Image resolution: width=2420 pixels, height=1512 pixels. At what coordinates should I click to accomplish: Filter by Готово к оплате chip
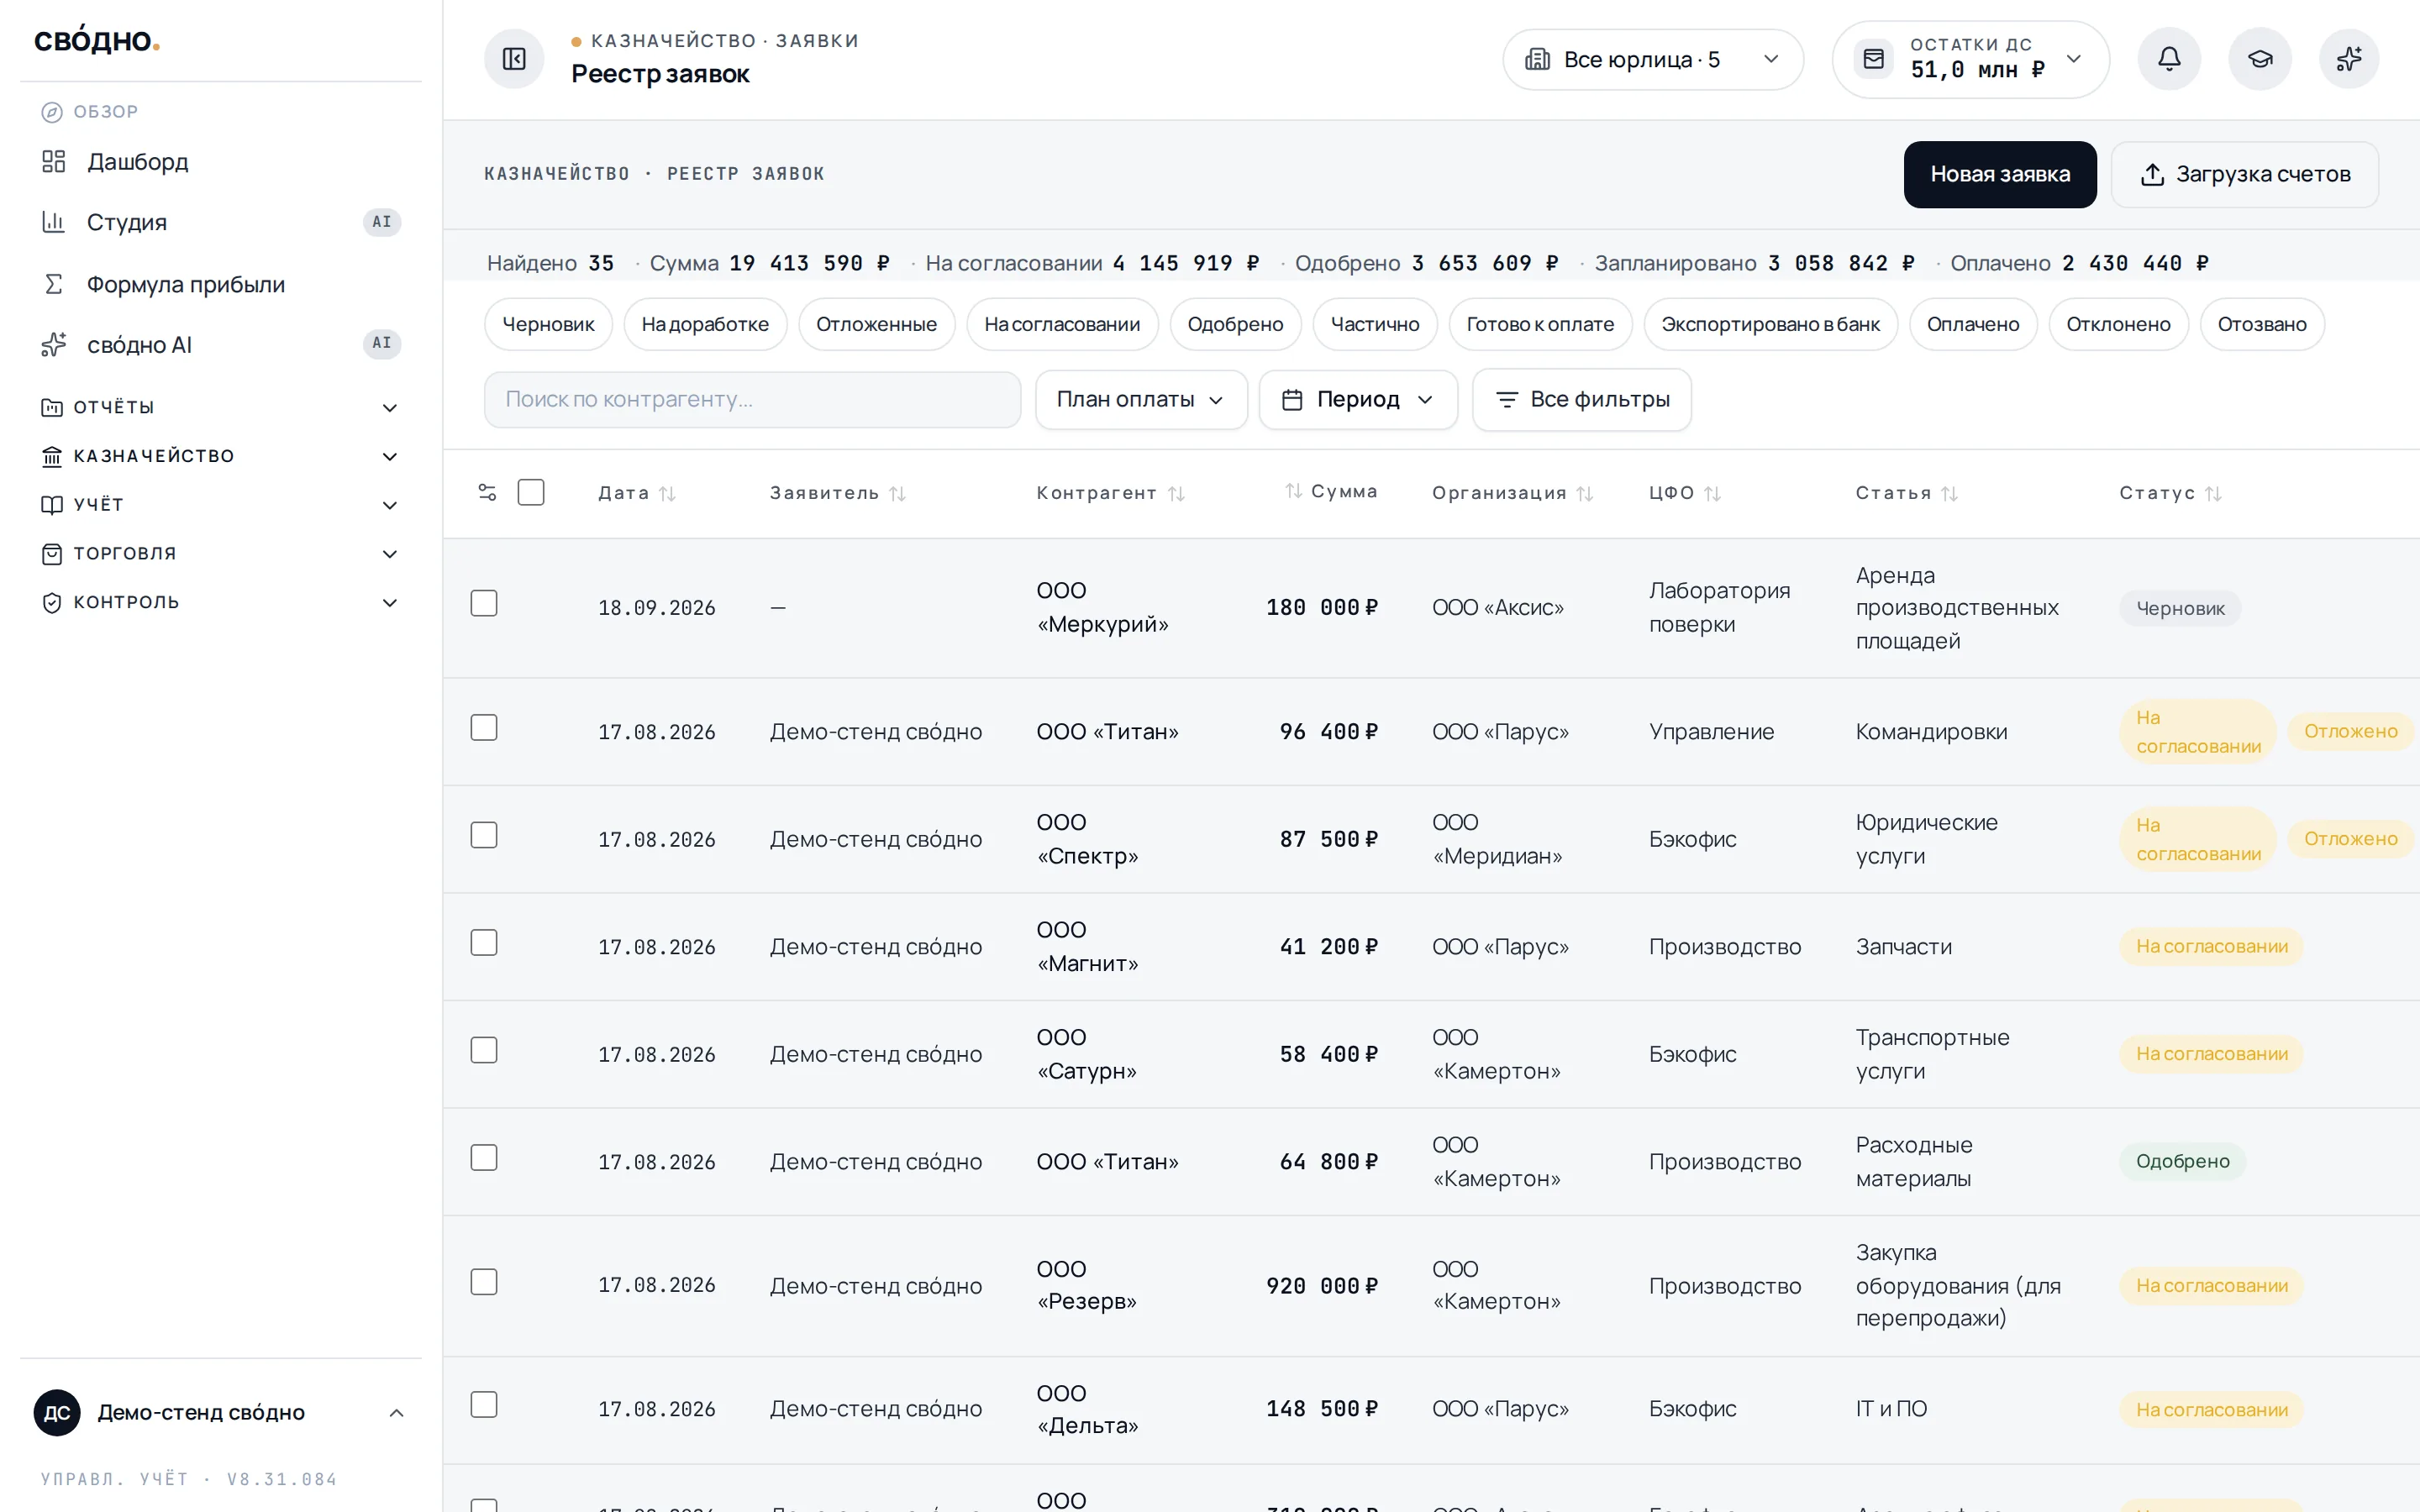(x=1540, y=324)
